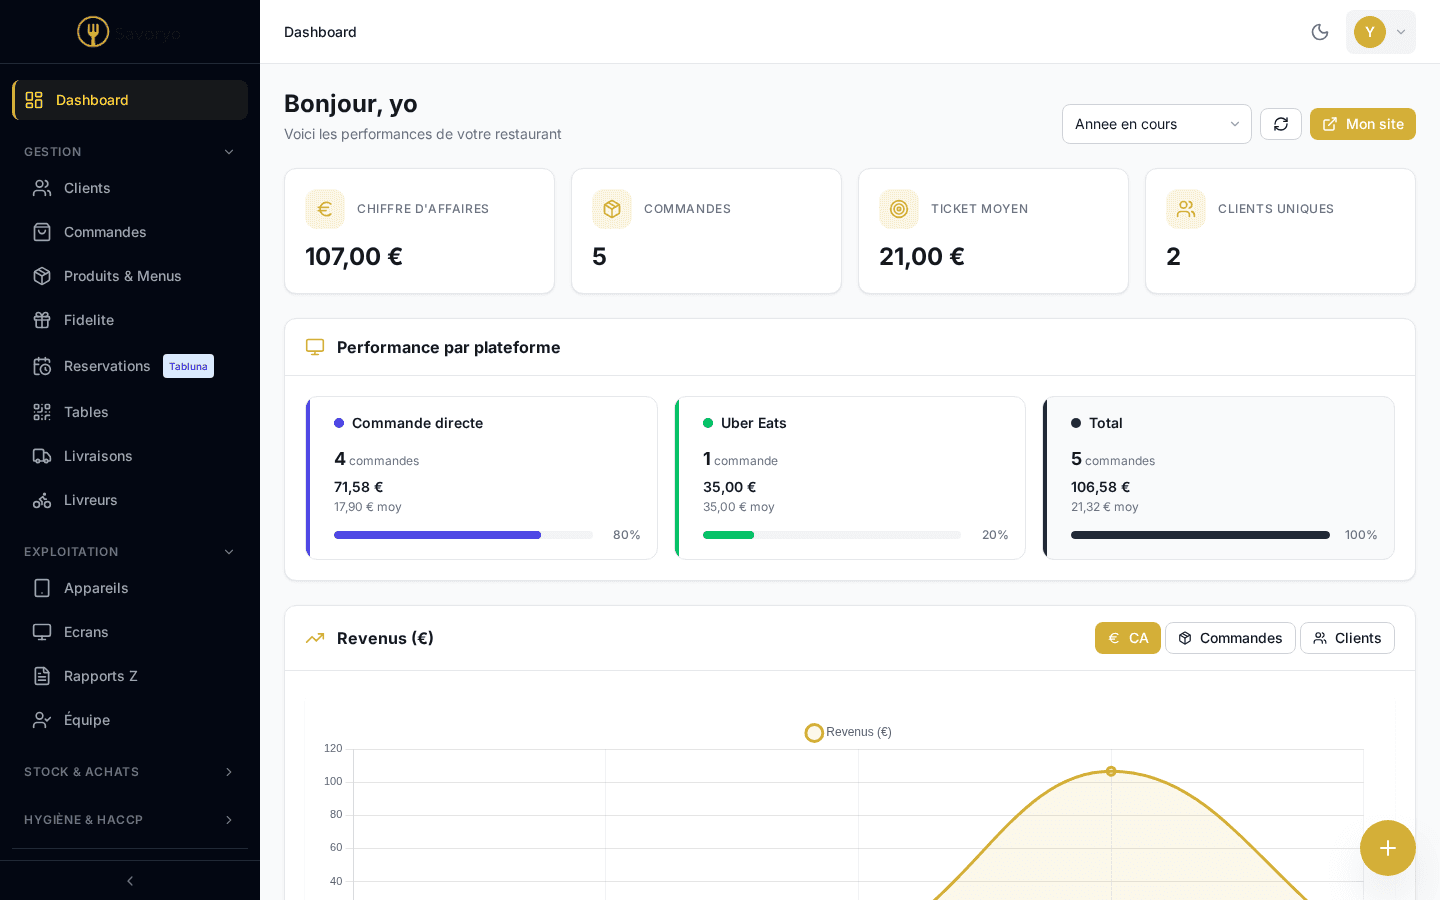Click the Chiffre d'affaires euro icon
1440x900 pixels.
pos(325,209)
